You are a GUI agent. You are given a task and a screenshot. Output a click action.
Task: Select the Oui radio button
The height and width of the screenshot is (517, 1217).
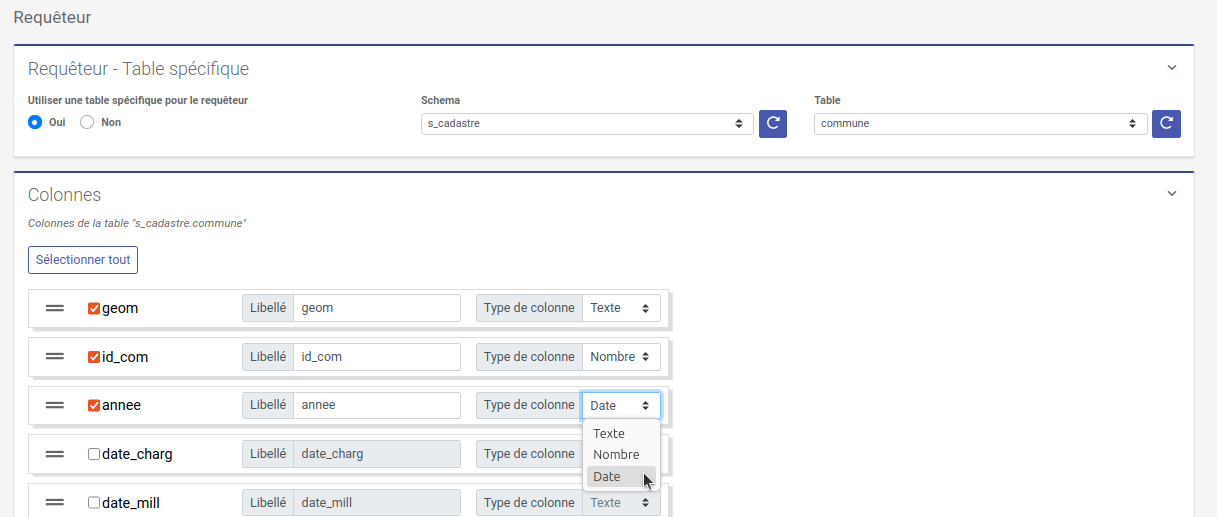click(35, 122)
